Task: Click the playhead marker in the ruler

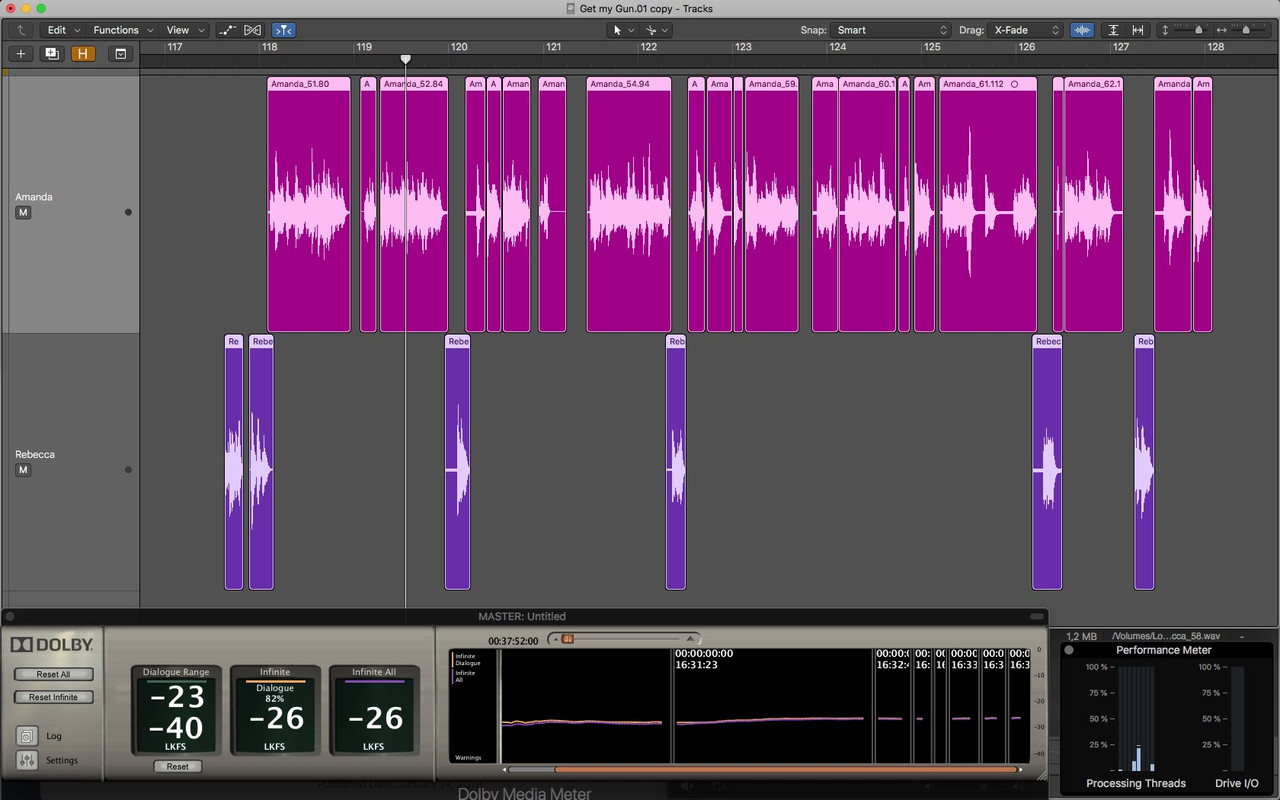Action: (405, 59)
